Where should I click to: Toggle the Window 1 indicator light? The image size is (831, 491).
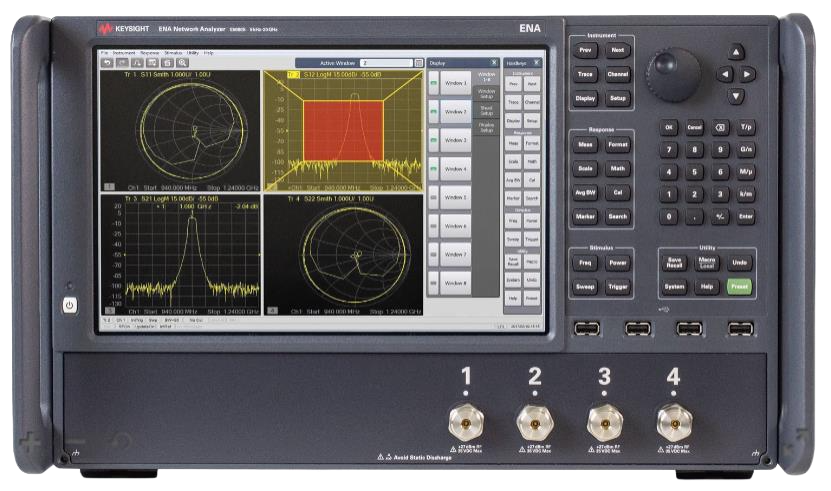coord(434,84)
